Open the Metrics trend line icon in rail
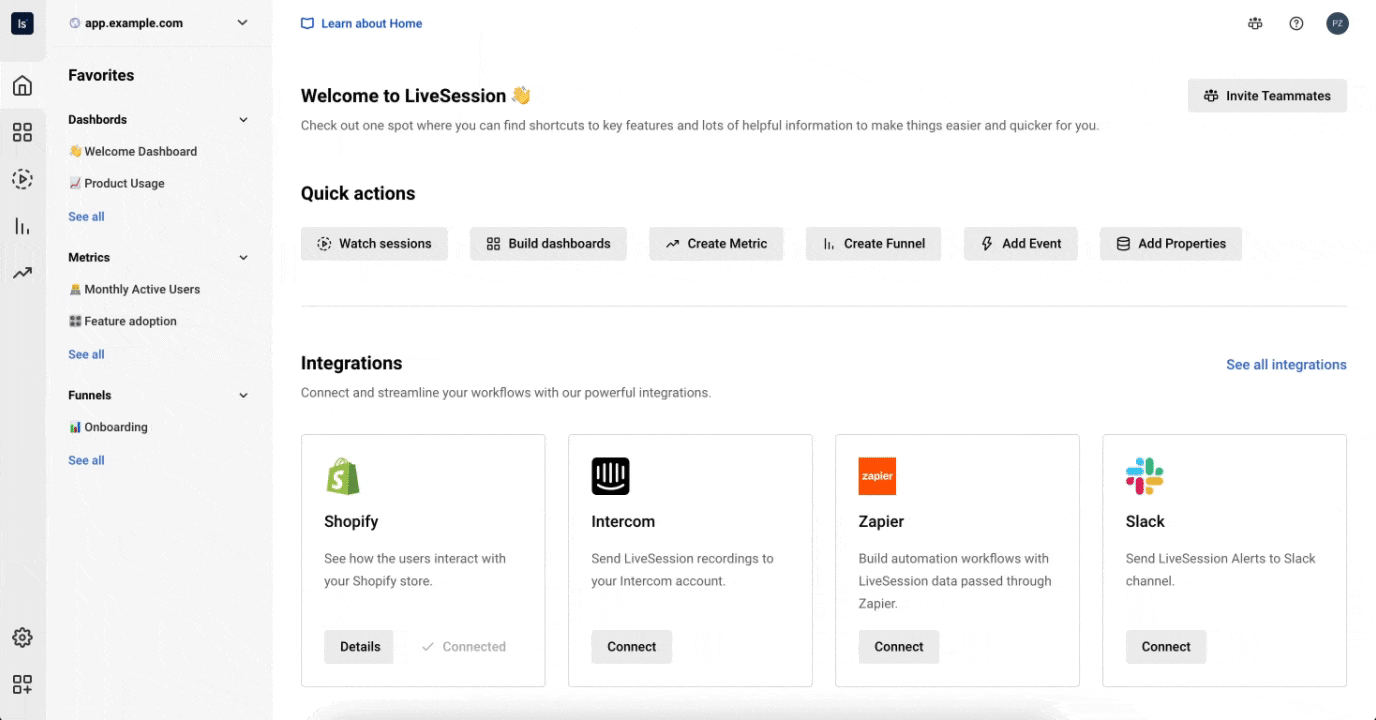Viewport: 1376px width, 720px height. pos(22,273)
